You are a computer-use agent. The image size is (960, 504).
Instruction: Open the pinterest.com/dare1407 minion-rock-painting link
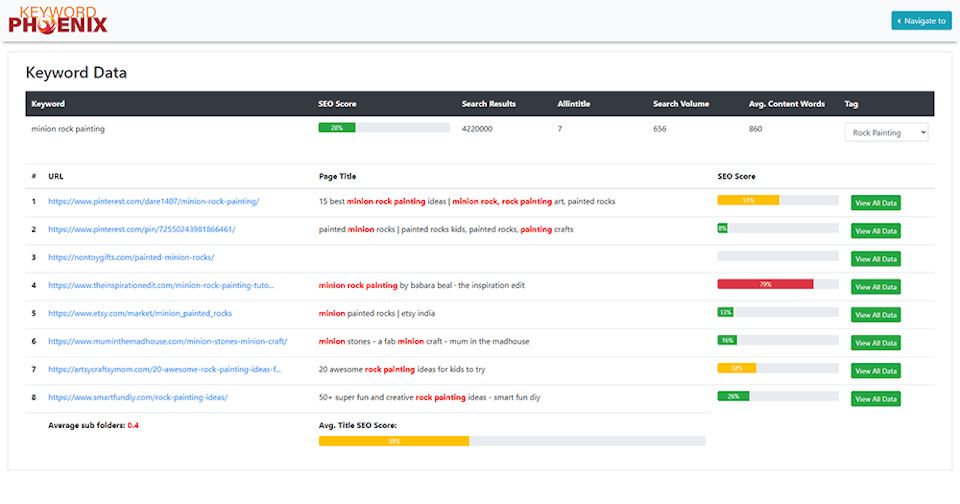pyautogui.click(x=153, y=201)
